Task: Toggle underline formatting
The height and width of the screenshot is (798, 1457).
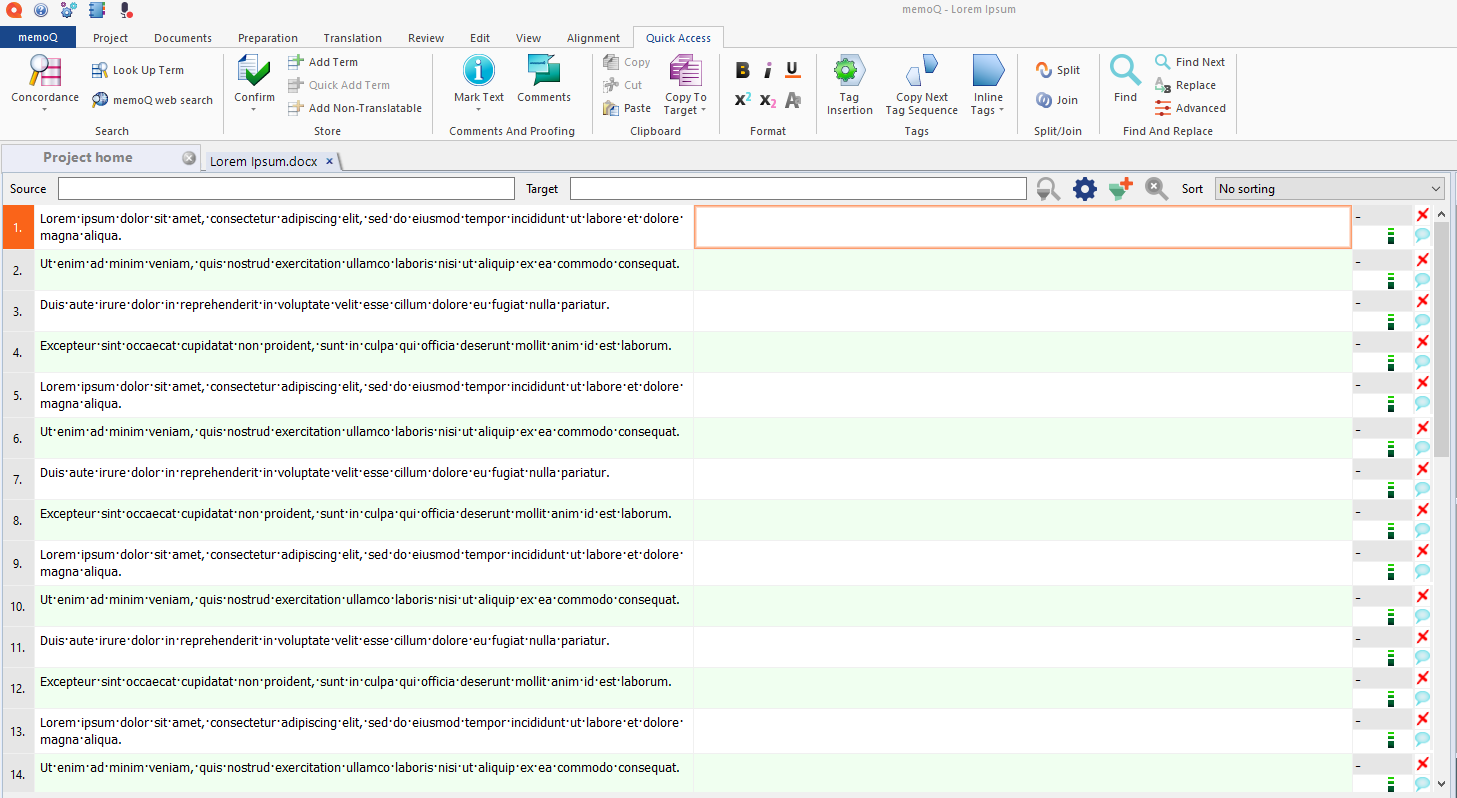Action: (792, 70)
